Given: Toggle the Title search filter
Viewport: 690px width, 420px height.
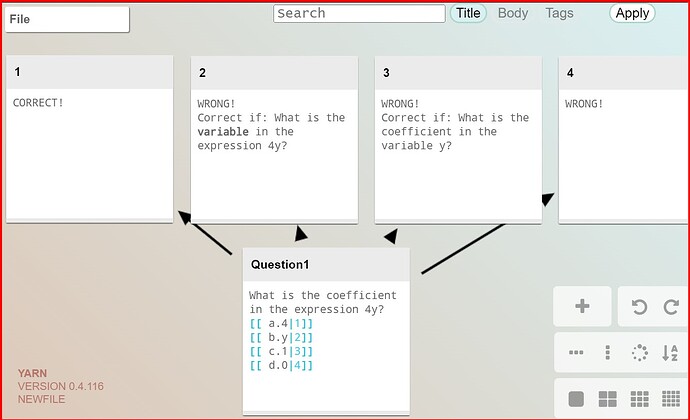Looking at the screenshot, I should pyautogui.click(x=468, y=13).
